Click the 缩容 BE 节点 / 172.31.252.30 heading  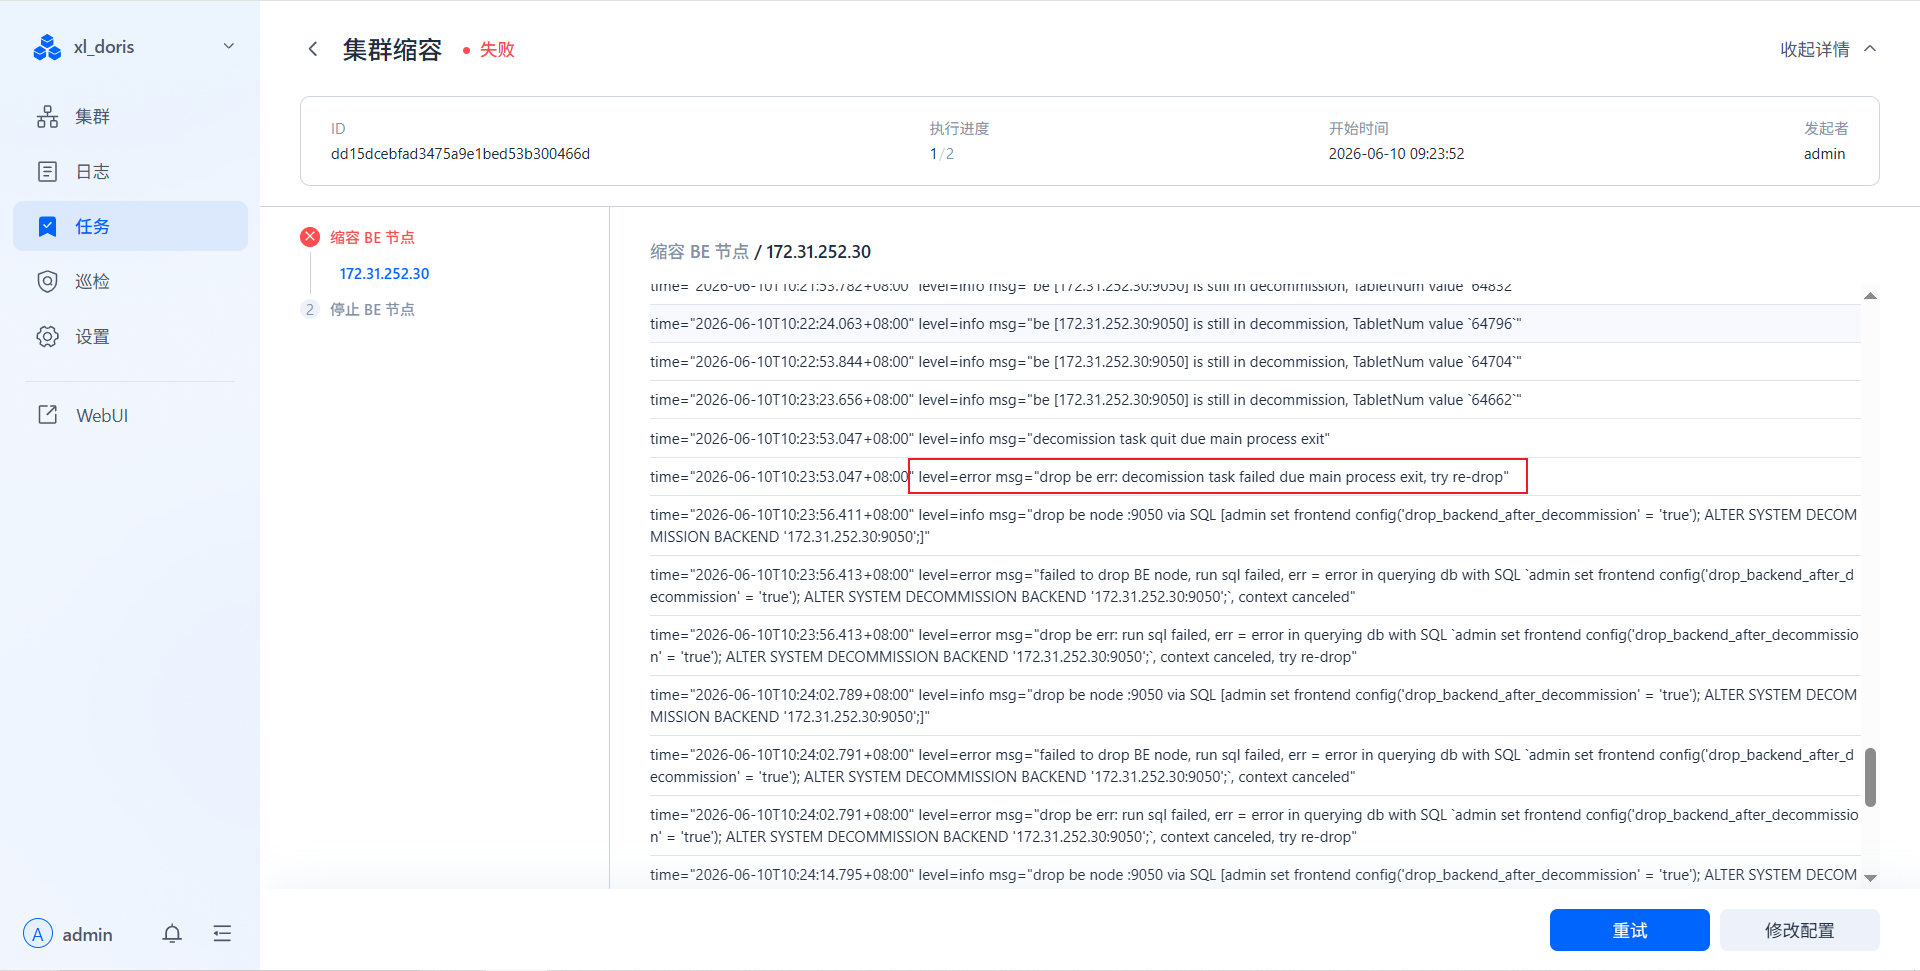(x=760, y=252)
